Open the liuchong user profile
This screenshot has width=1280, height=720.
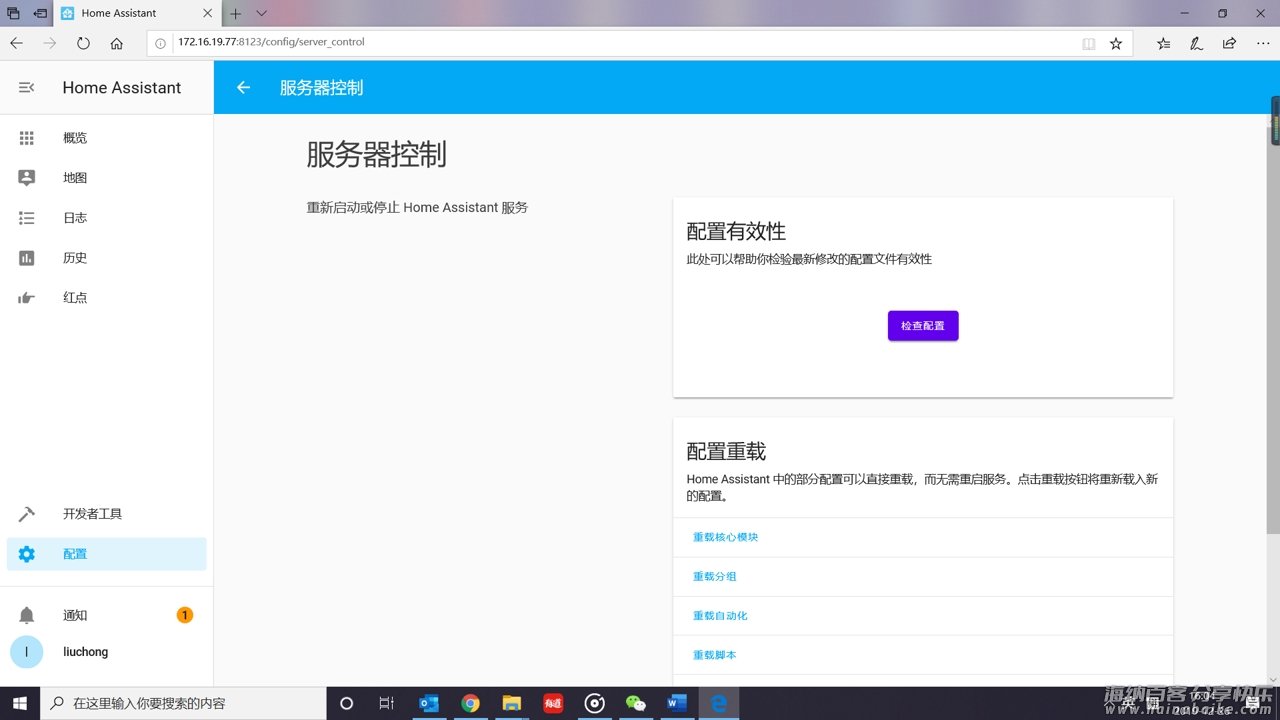[x=85, y=652]
